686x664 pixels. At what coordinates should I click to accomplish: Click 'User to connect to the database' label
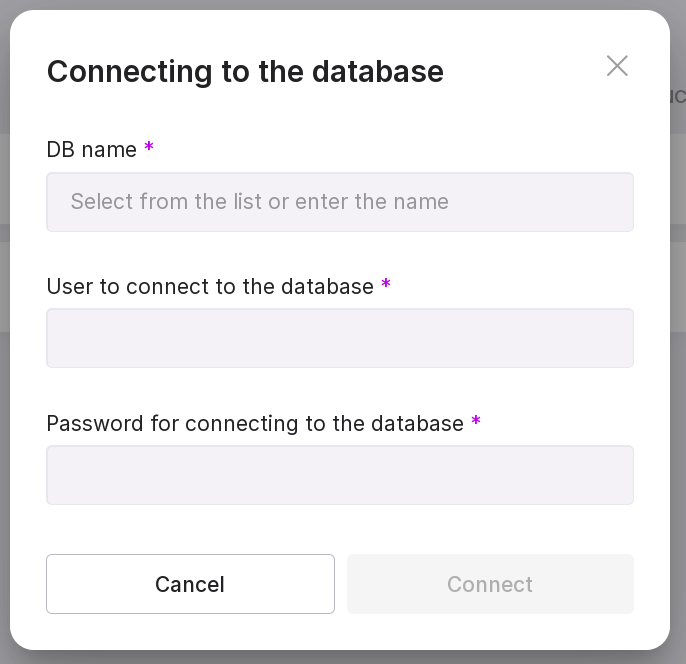click(x=210, y=287)
